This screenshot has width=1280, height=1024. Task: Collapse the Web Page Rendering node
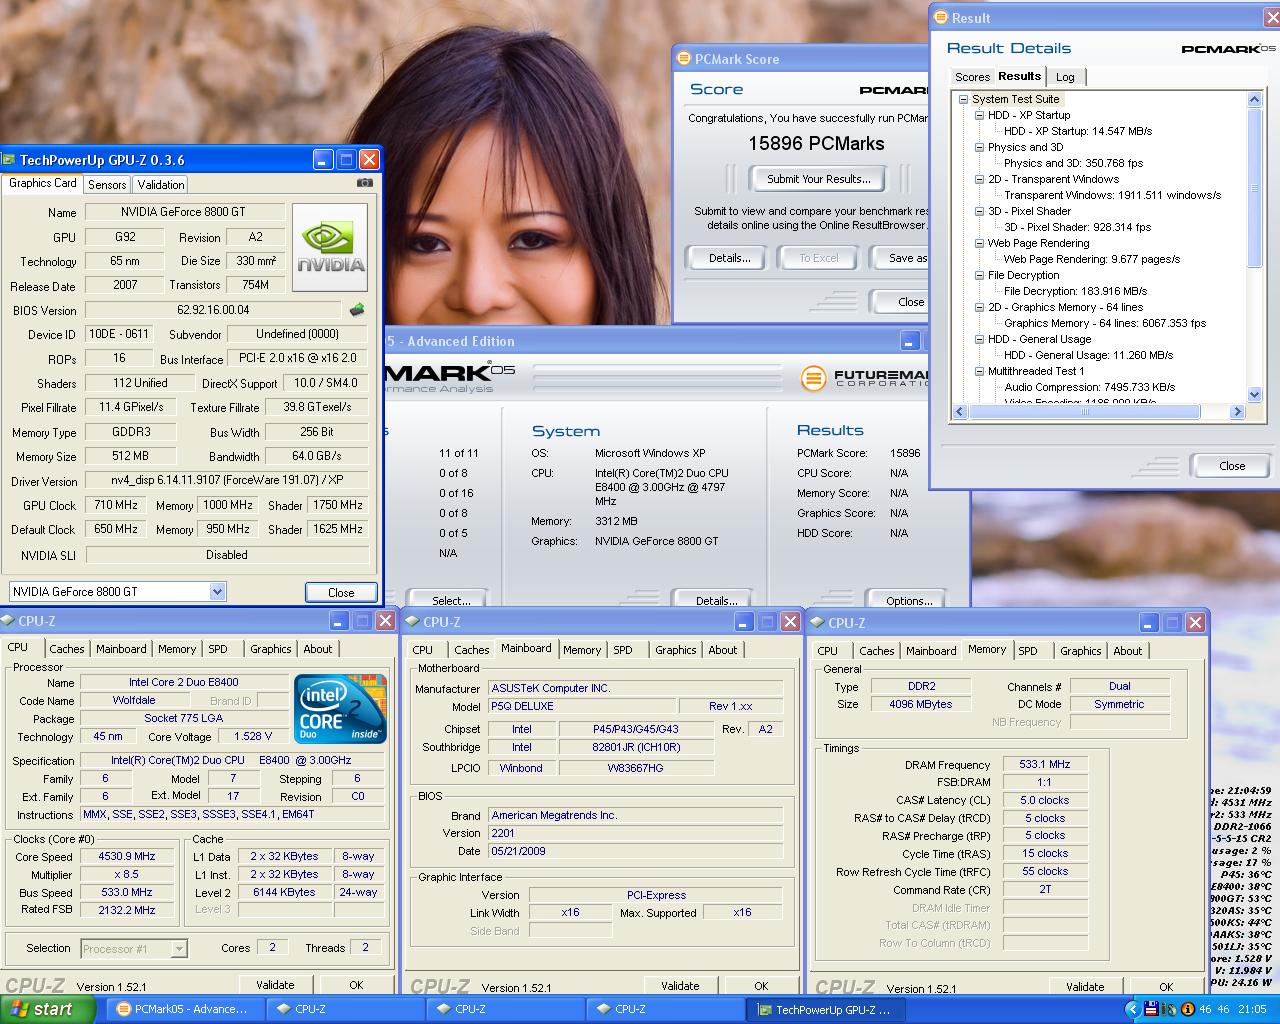(x=979, y=243)
